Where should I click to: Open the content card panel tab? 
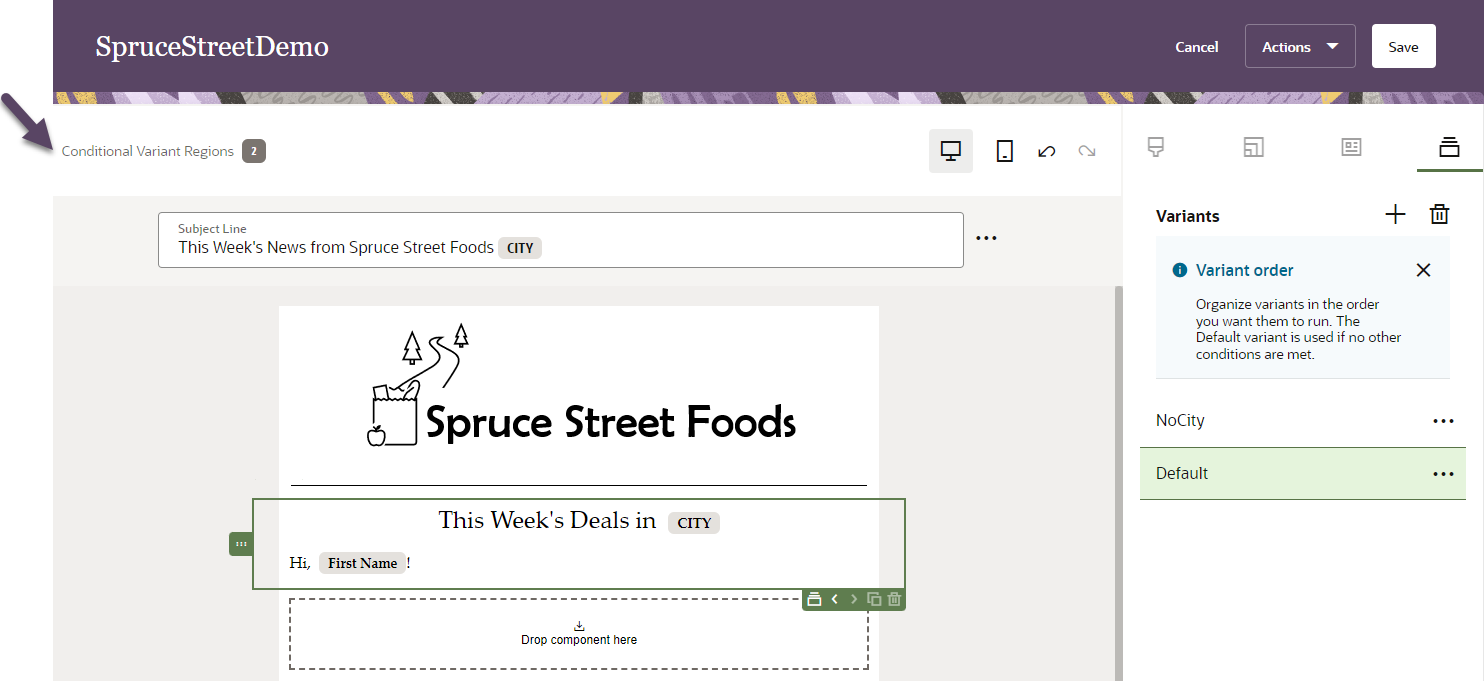click(x=1351, y=147)
